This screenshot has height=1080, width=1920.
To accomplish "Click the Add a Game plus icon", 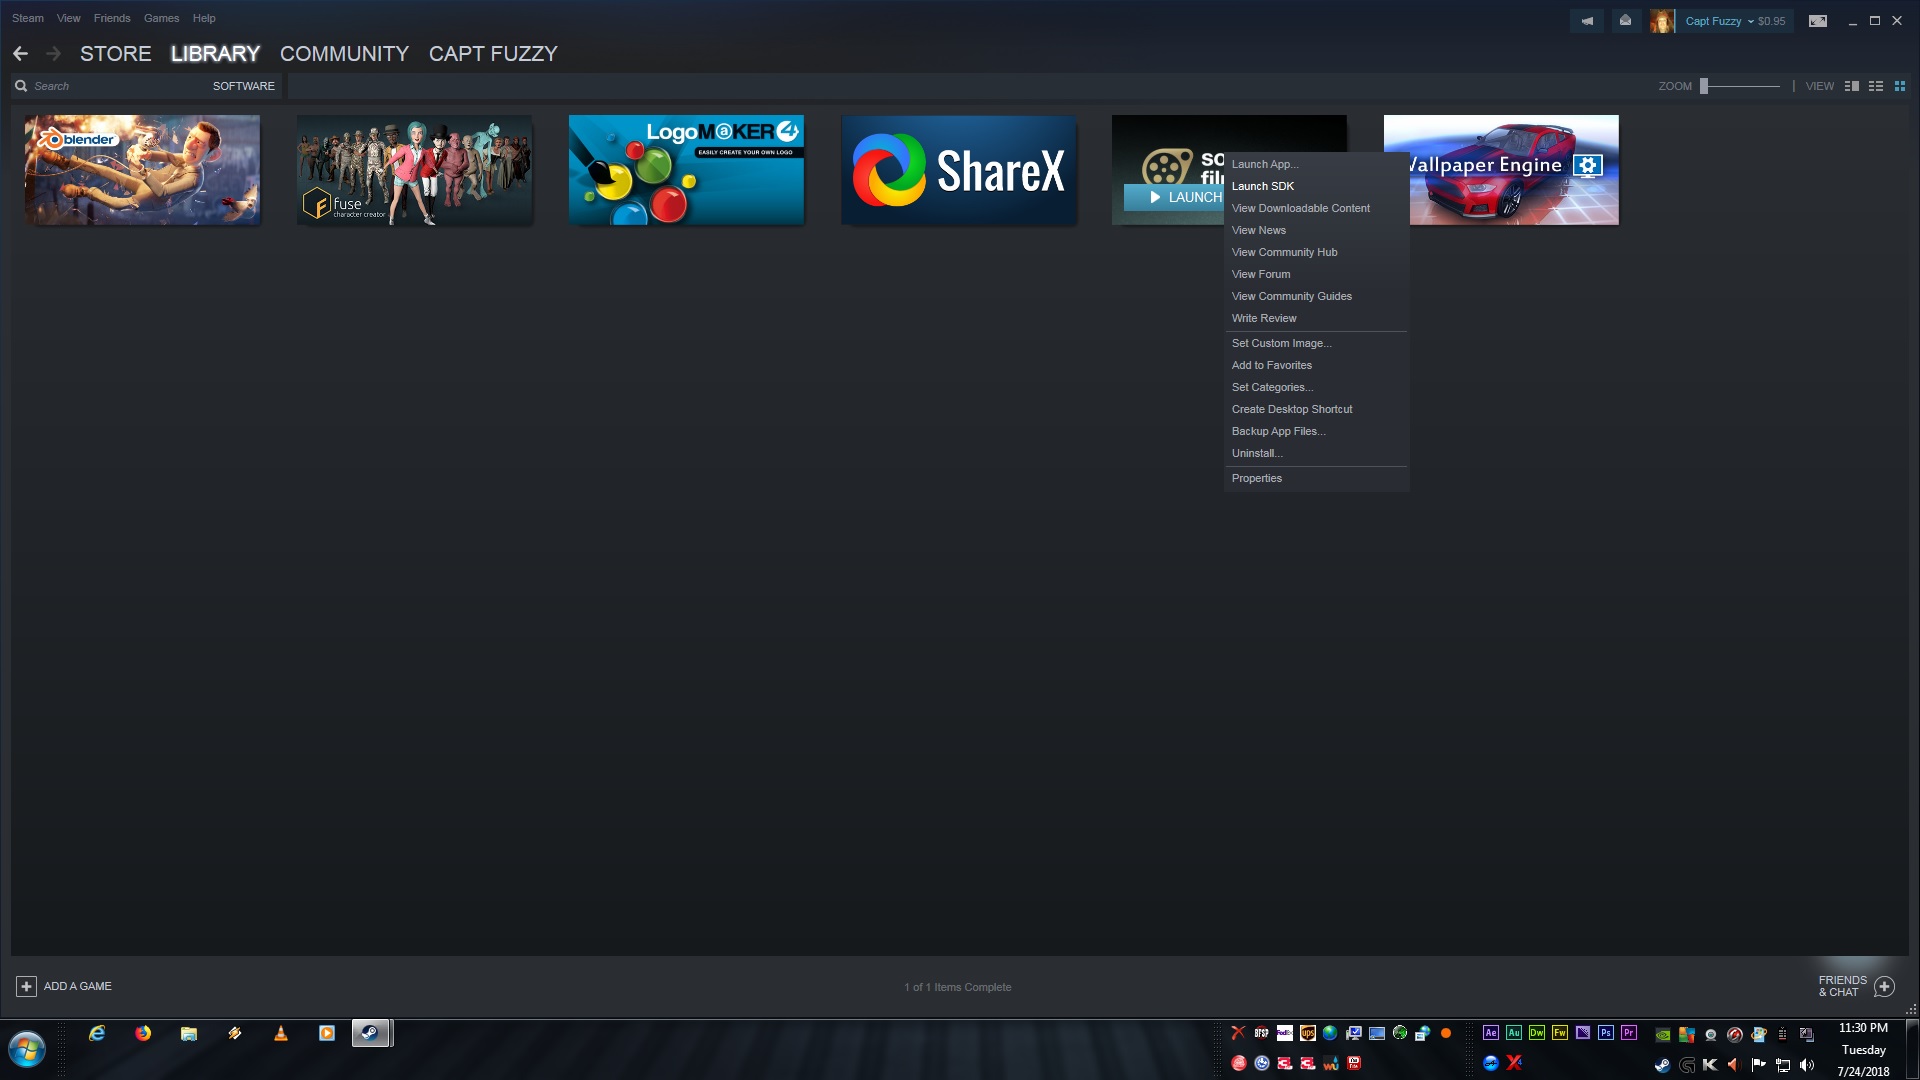I will coord(26,986).
